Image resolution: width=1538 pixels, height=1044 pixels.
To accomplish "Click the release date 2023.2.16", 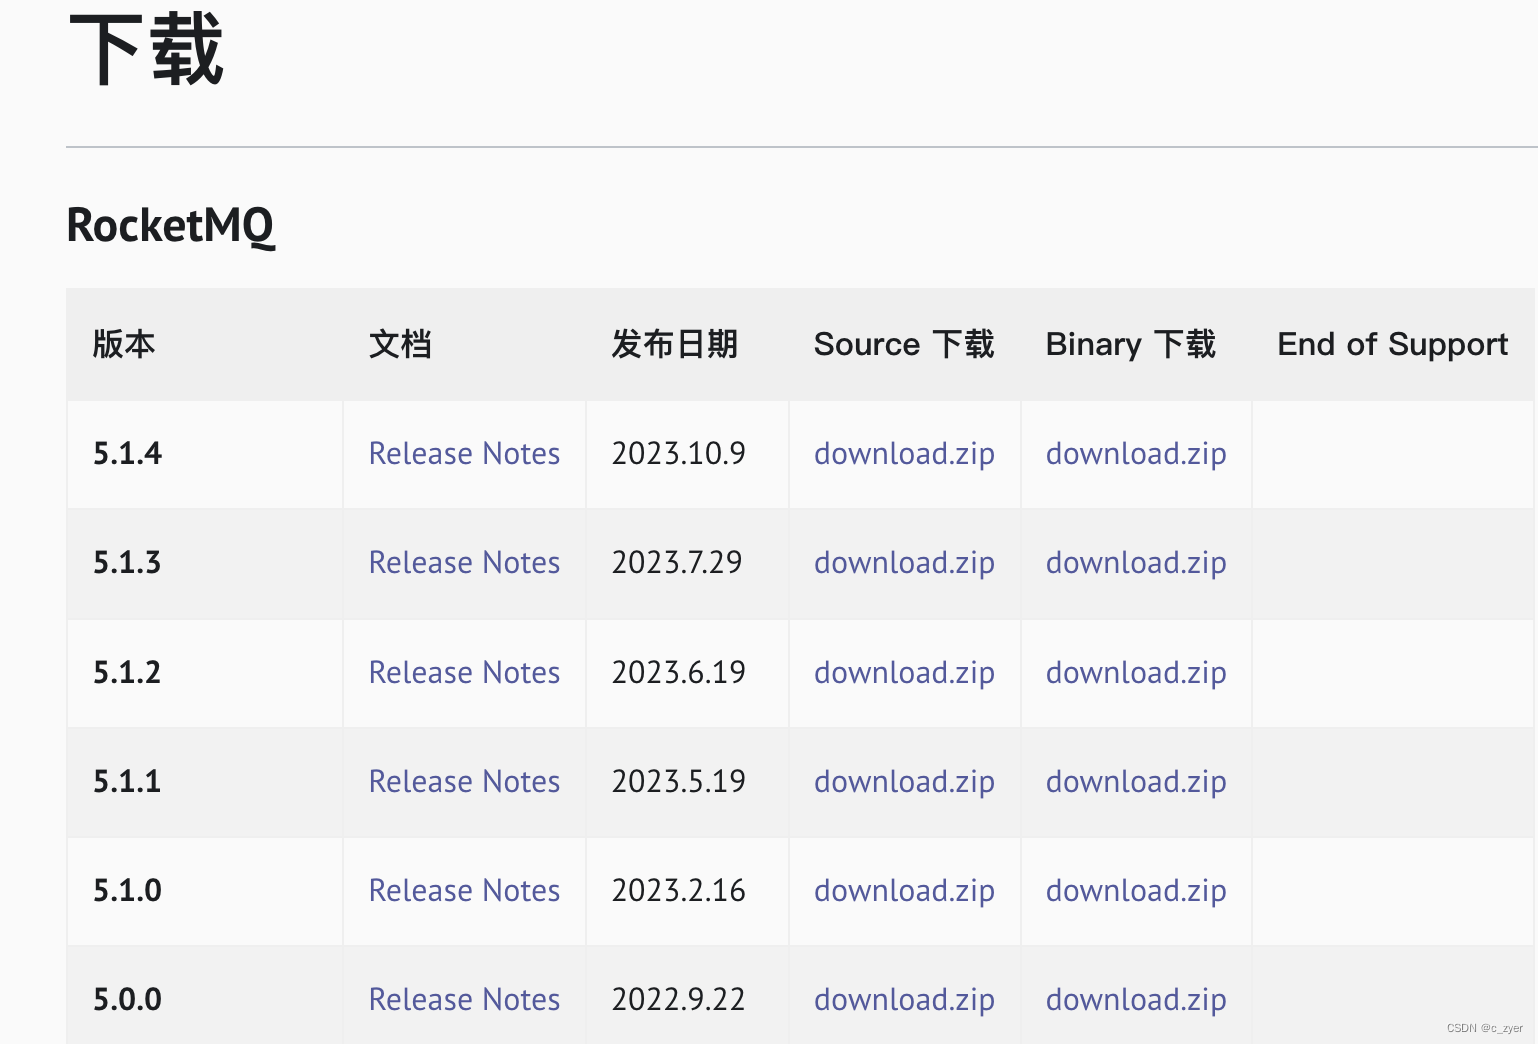I will coord(679,890).
